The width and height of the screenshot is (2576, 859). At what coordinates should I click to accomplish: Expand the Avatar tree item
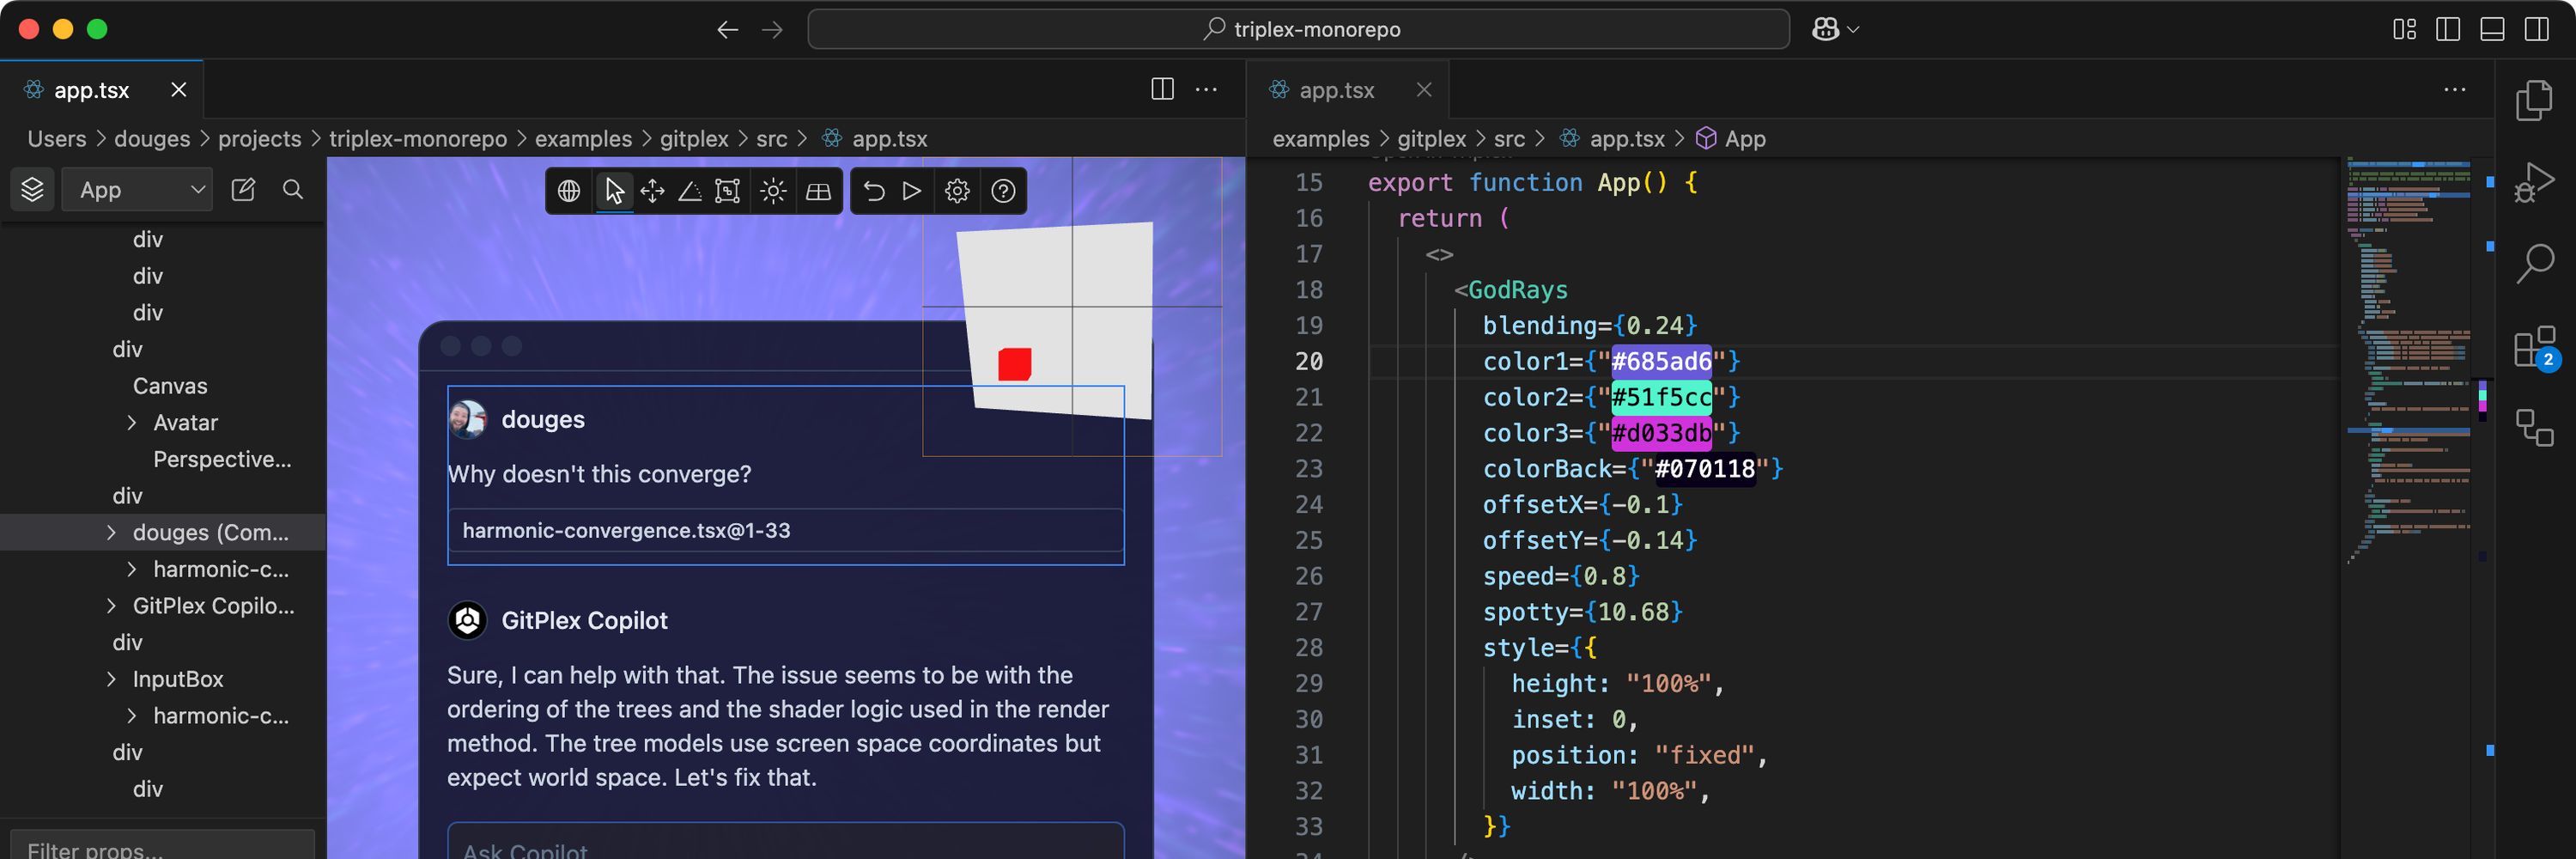(132, 423)
